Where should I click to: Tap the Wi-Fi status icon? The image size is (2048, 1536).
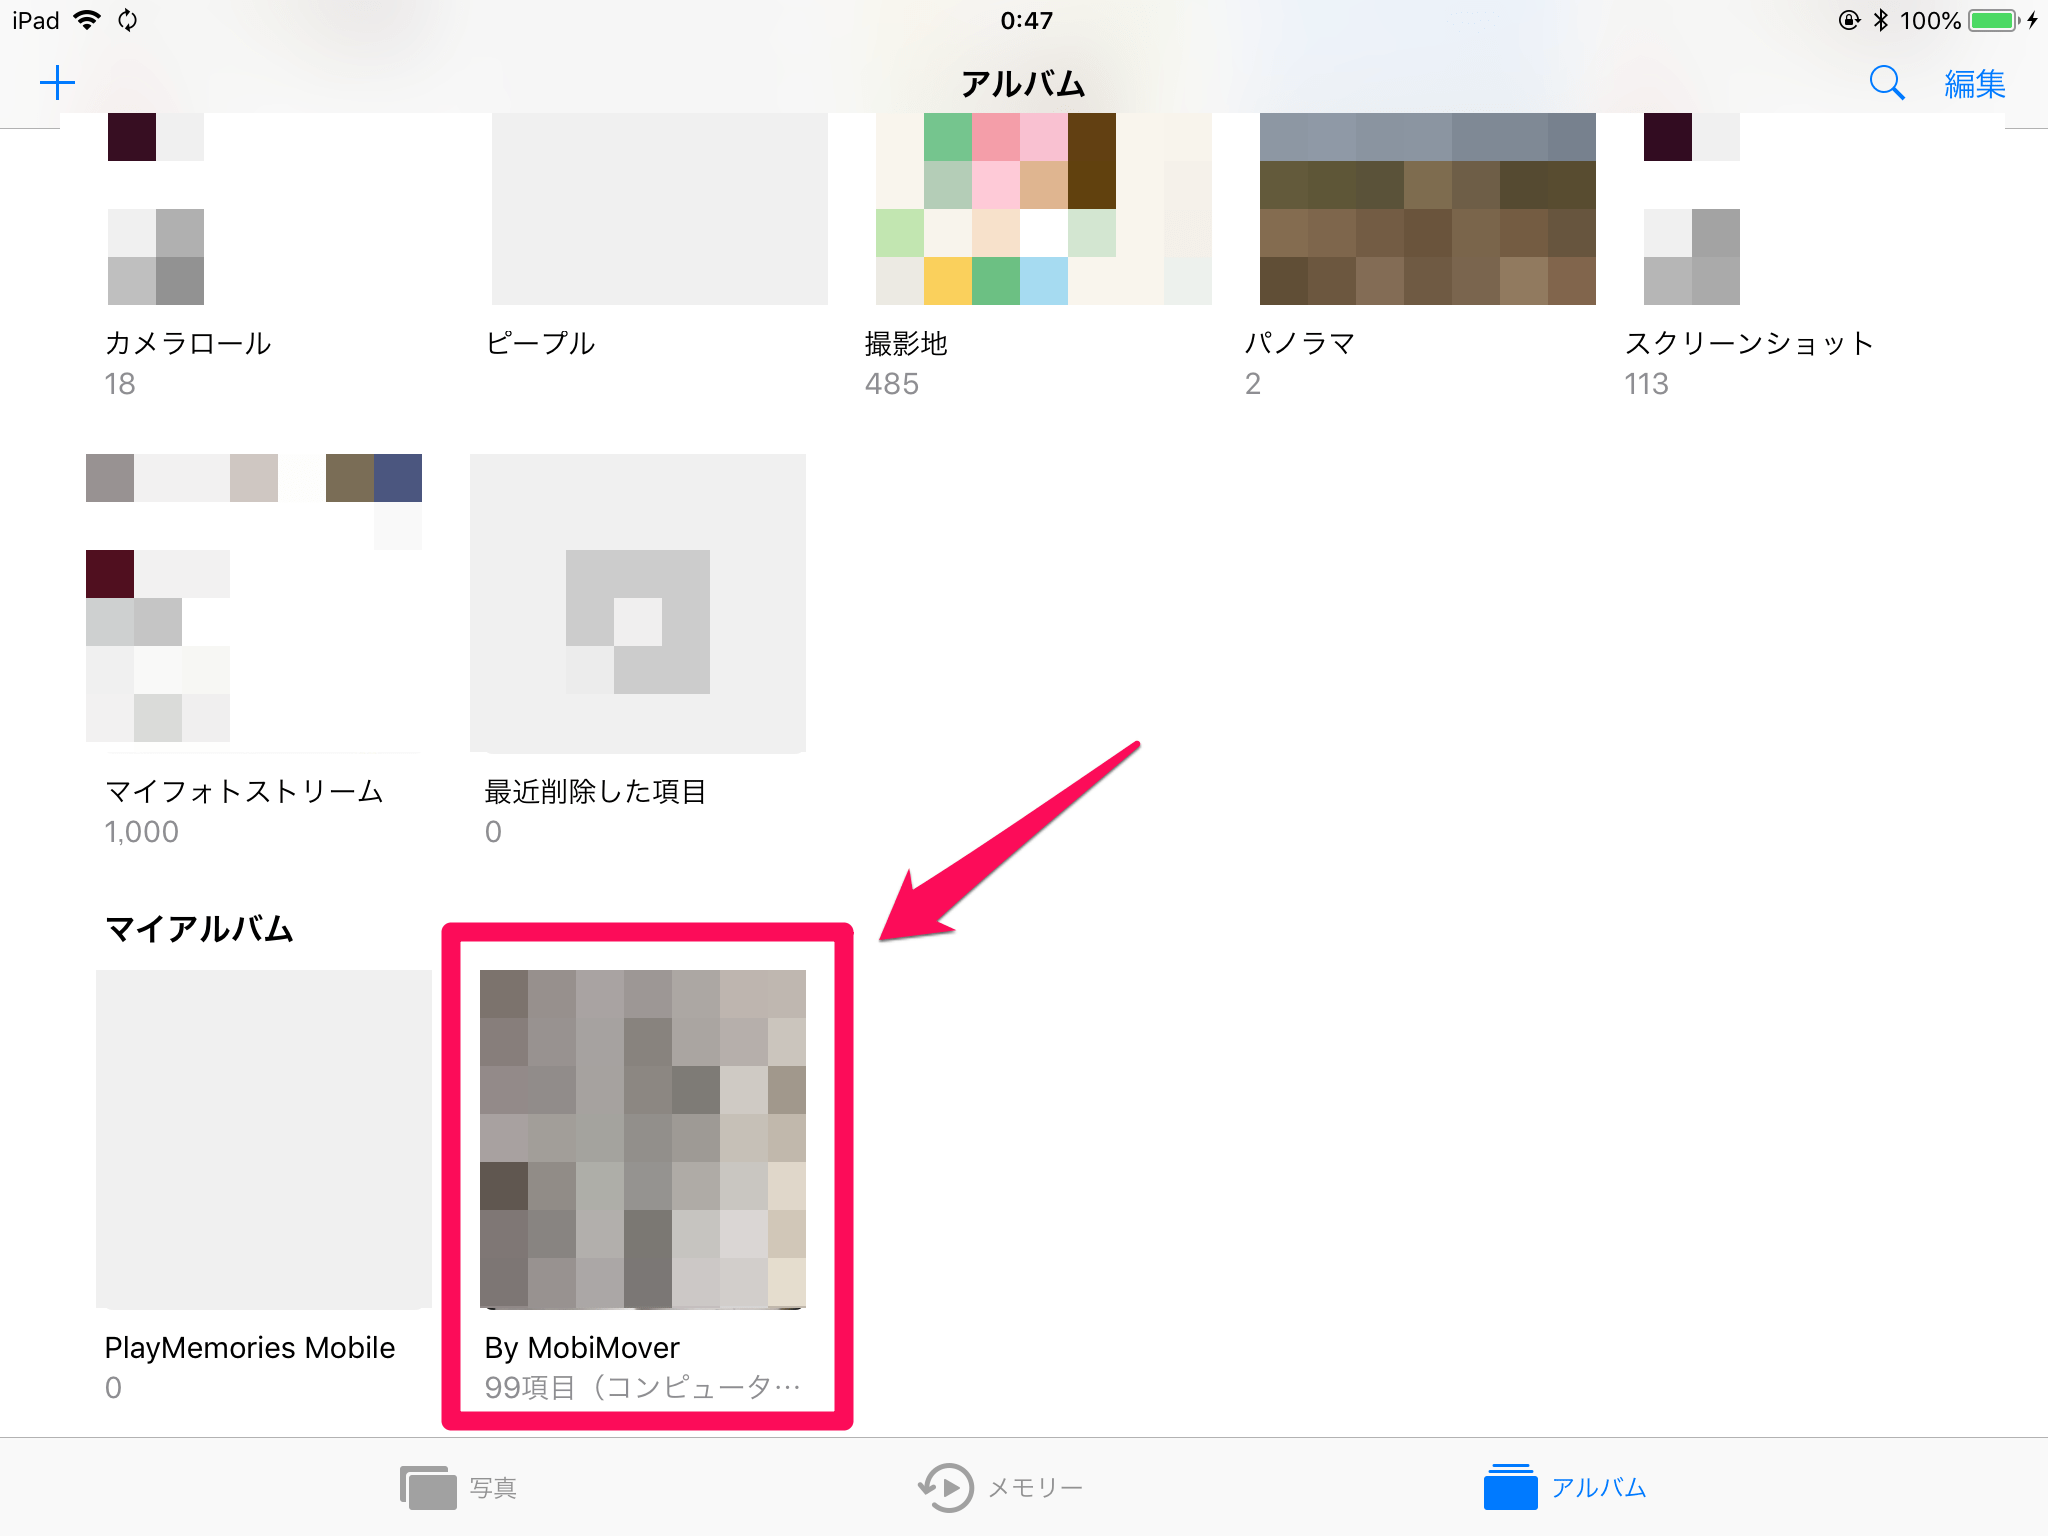pyautogui.click(x=89, y=20)
